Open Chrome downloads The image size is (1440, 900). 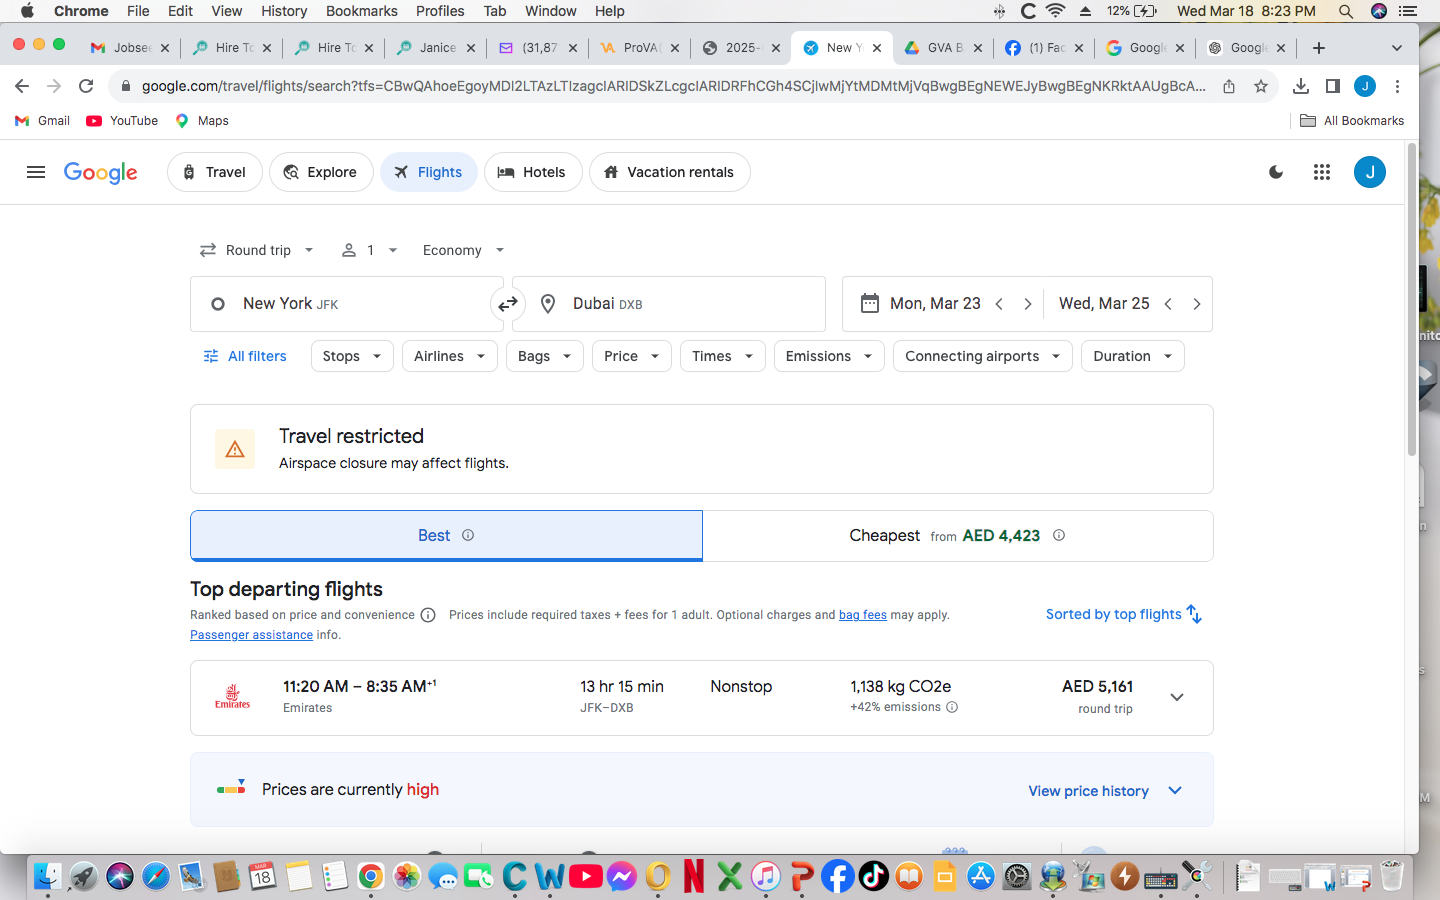(1300, 86)
